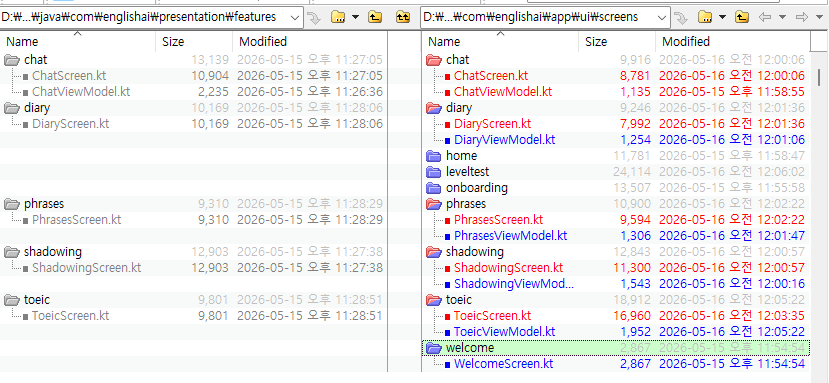829x383 pixels.
Task: Go up one level on both sides
Action: 403,17
